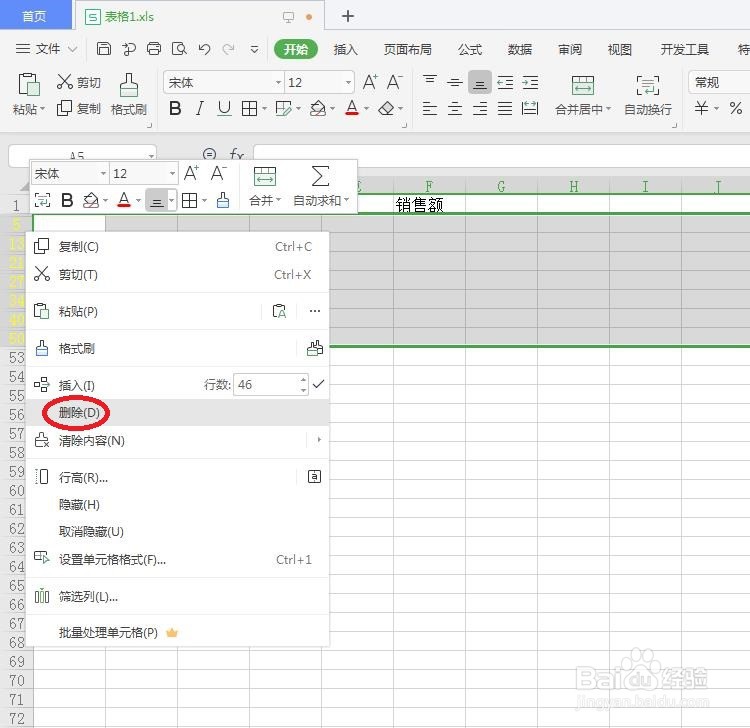Image resolution: width=750 pixels, height=728 pixels.
Task: Decrease font size in ribbon
Action: coord(395,82)
